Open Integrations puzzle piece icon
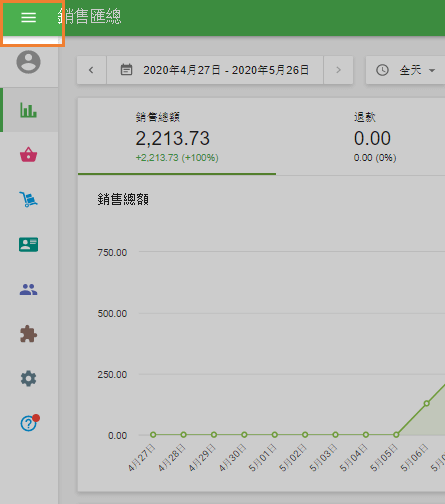The width and height of the screenshot is (445, 504). click(28, 334)
